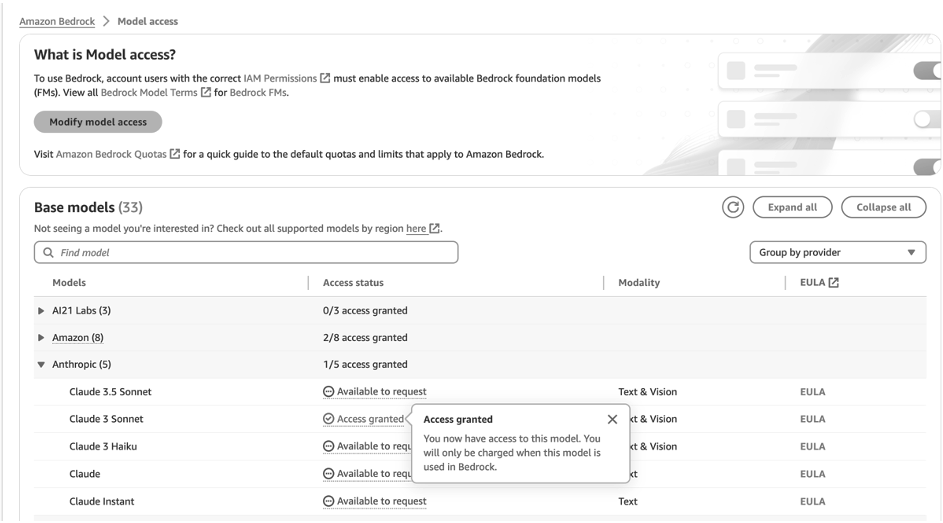Open the IAM Permissions link
943x523 pixels.
point(280,78)
